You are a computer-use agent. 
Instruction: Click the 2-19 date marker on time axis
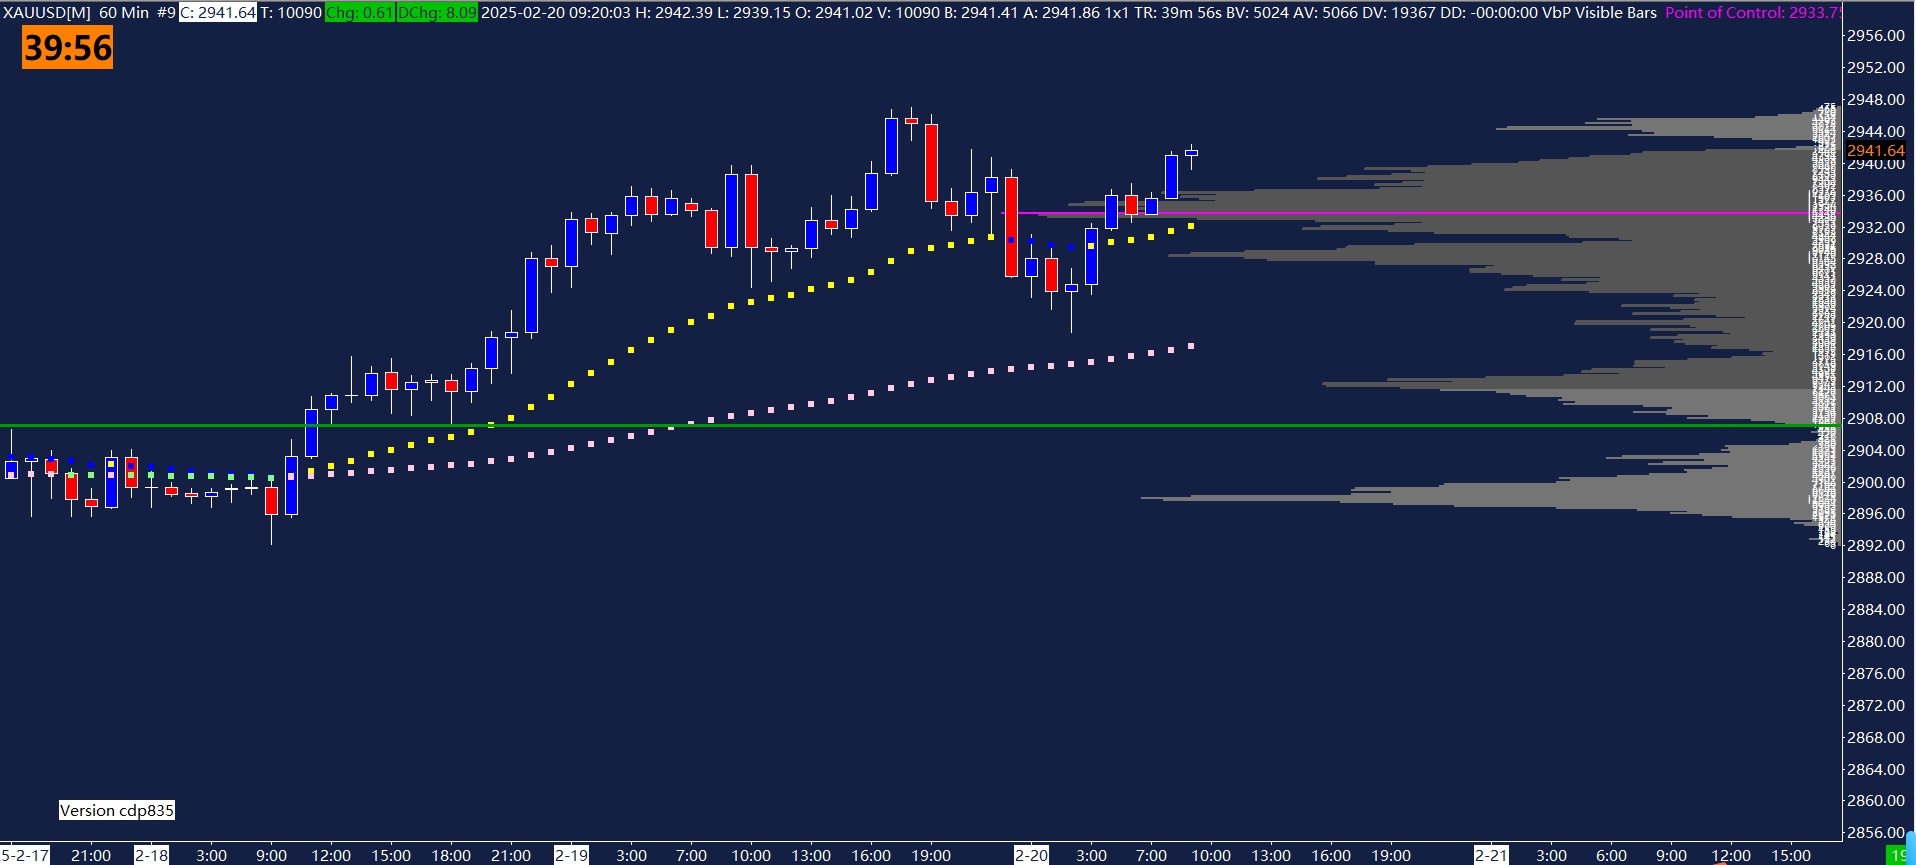point(571,856)
